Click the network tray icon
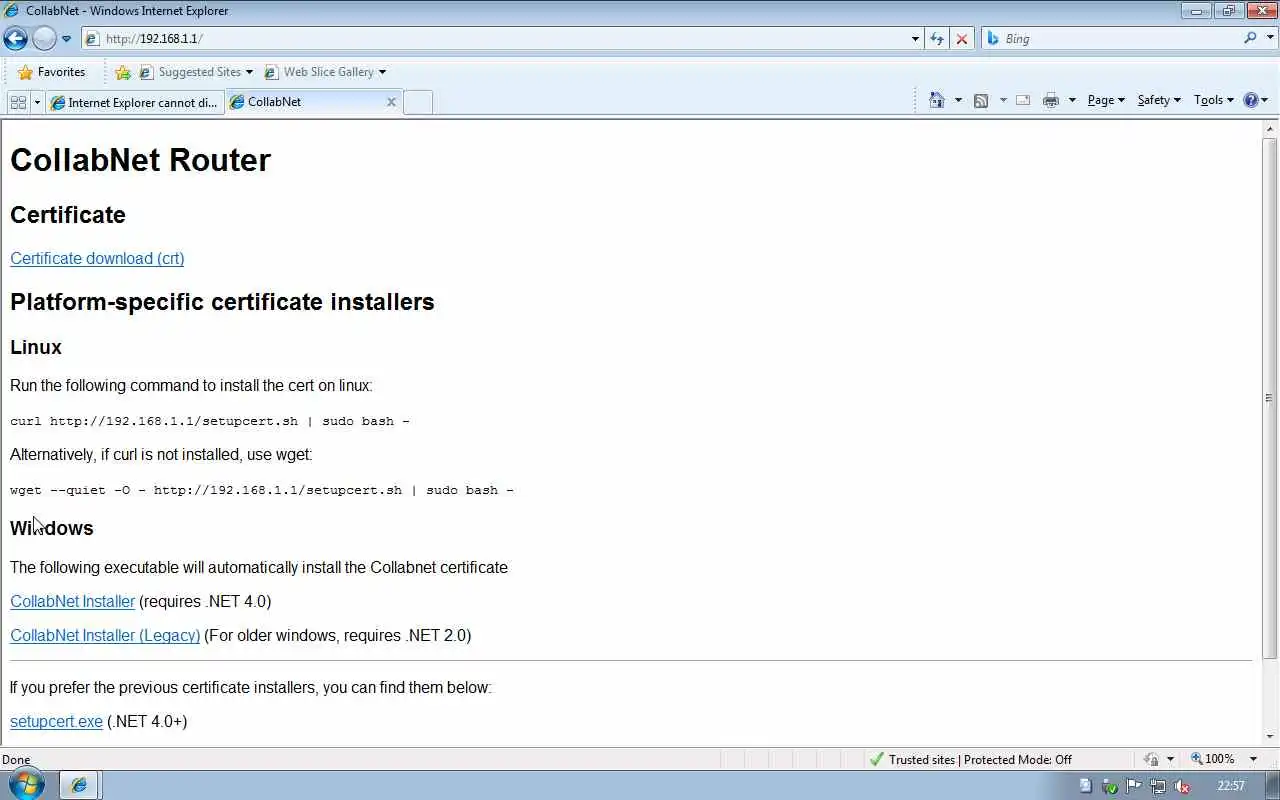 1158,786
